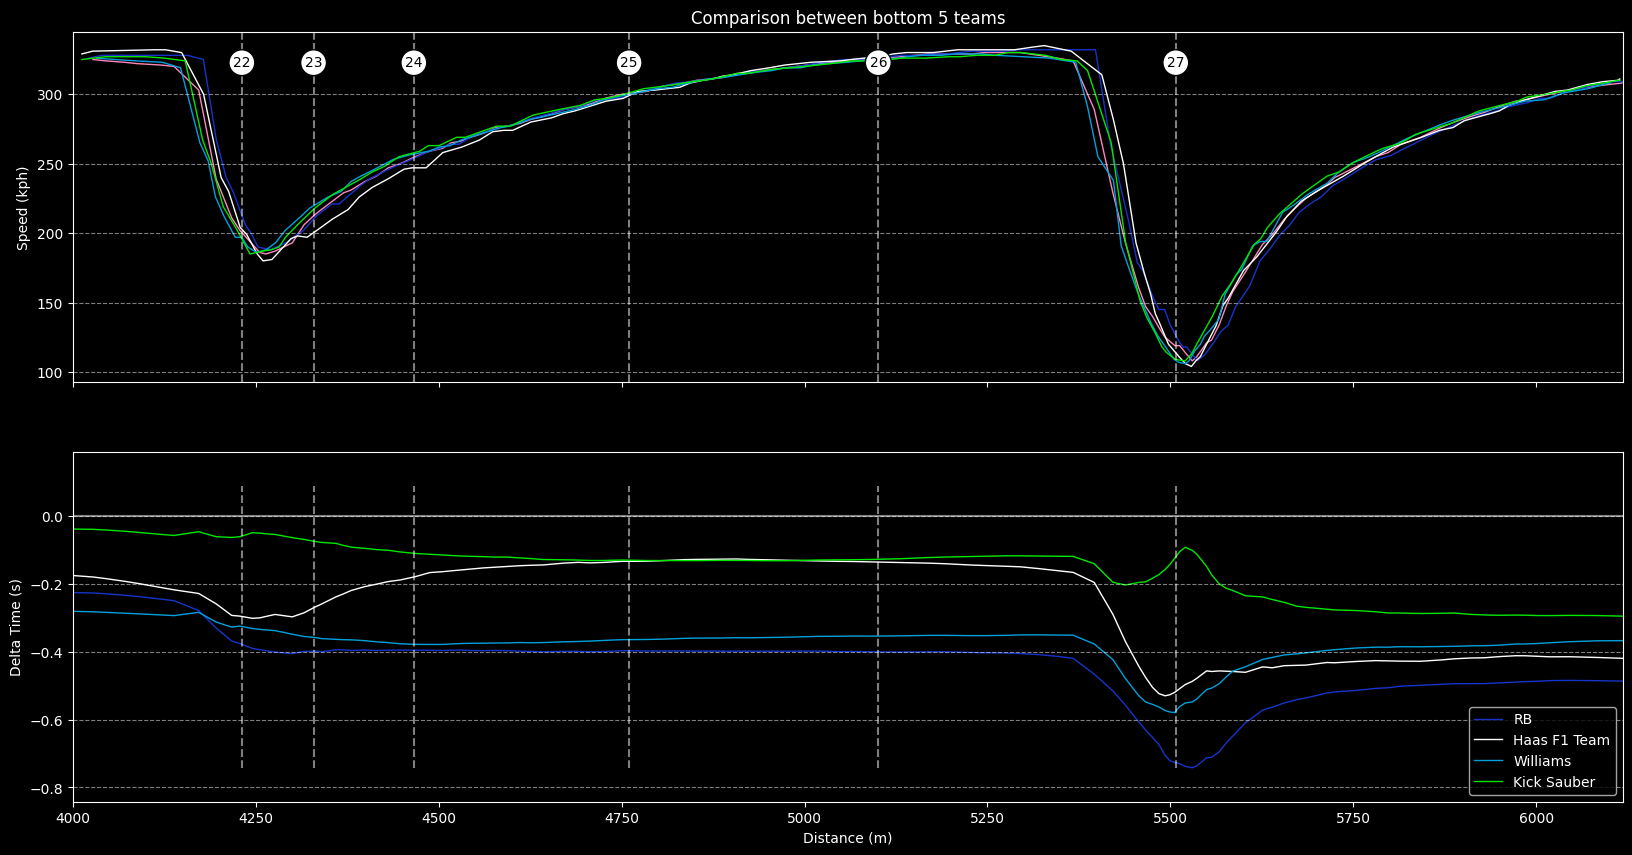This screenshot has width=1632, height=855.
Task: Select the corner 25 marker circle
Action: coord(628,63)
